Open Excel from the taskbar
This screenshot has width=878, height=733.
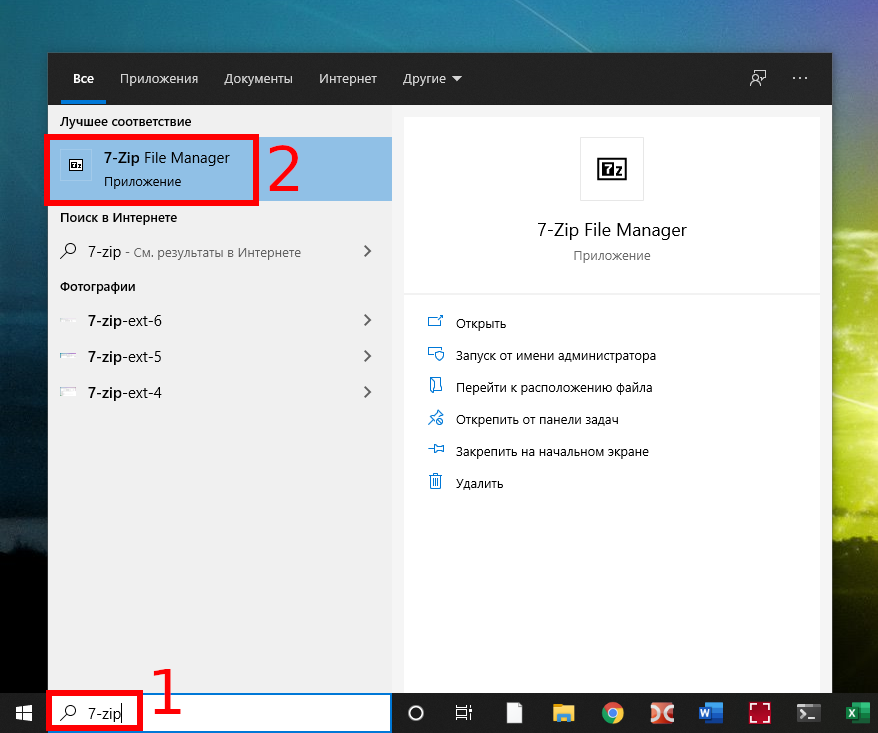[x=856, y=713]
